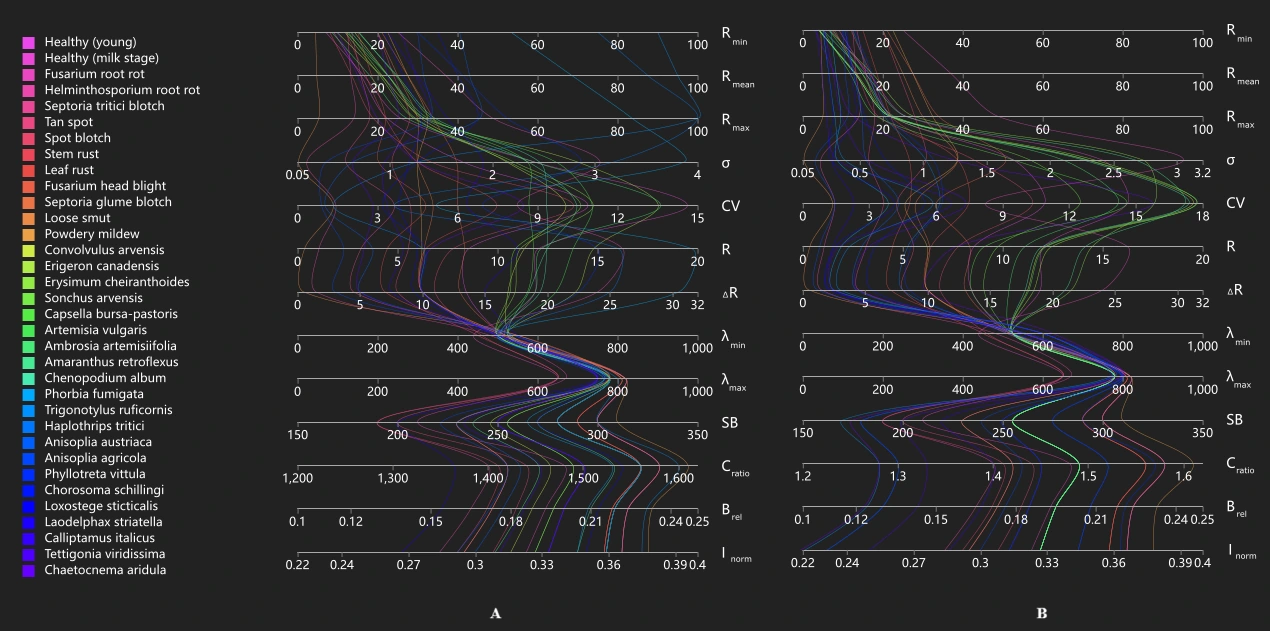Choose the Phyllotreta vittula legend text
This screenshot has width=1270, height=631.
pos(96,474)
